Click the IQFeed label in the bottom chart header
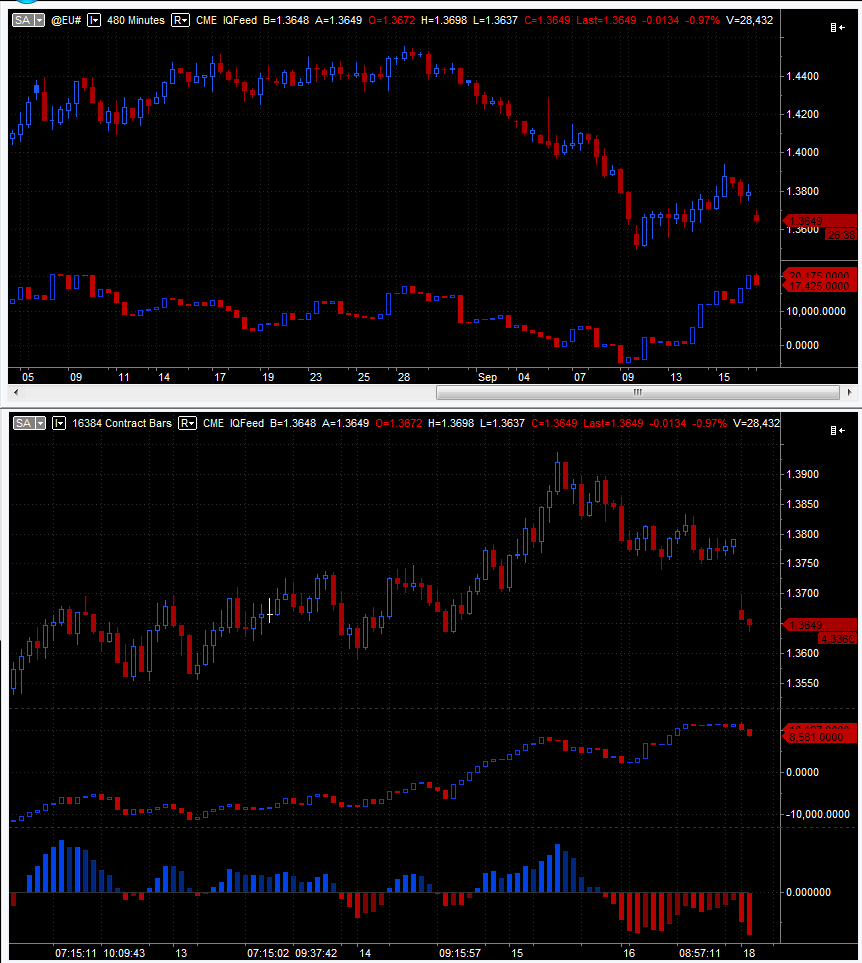Viewport: 862px width, 963px height. click(247, 423)
